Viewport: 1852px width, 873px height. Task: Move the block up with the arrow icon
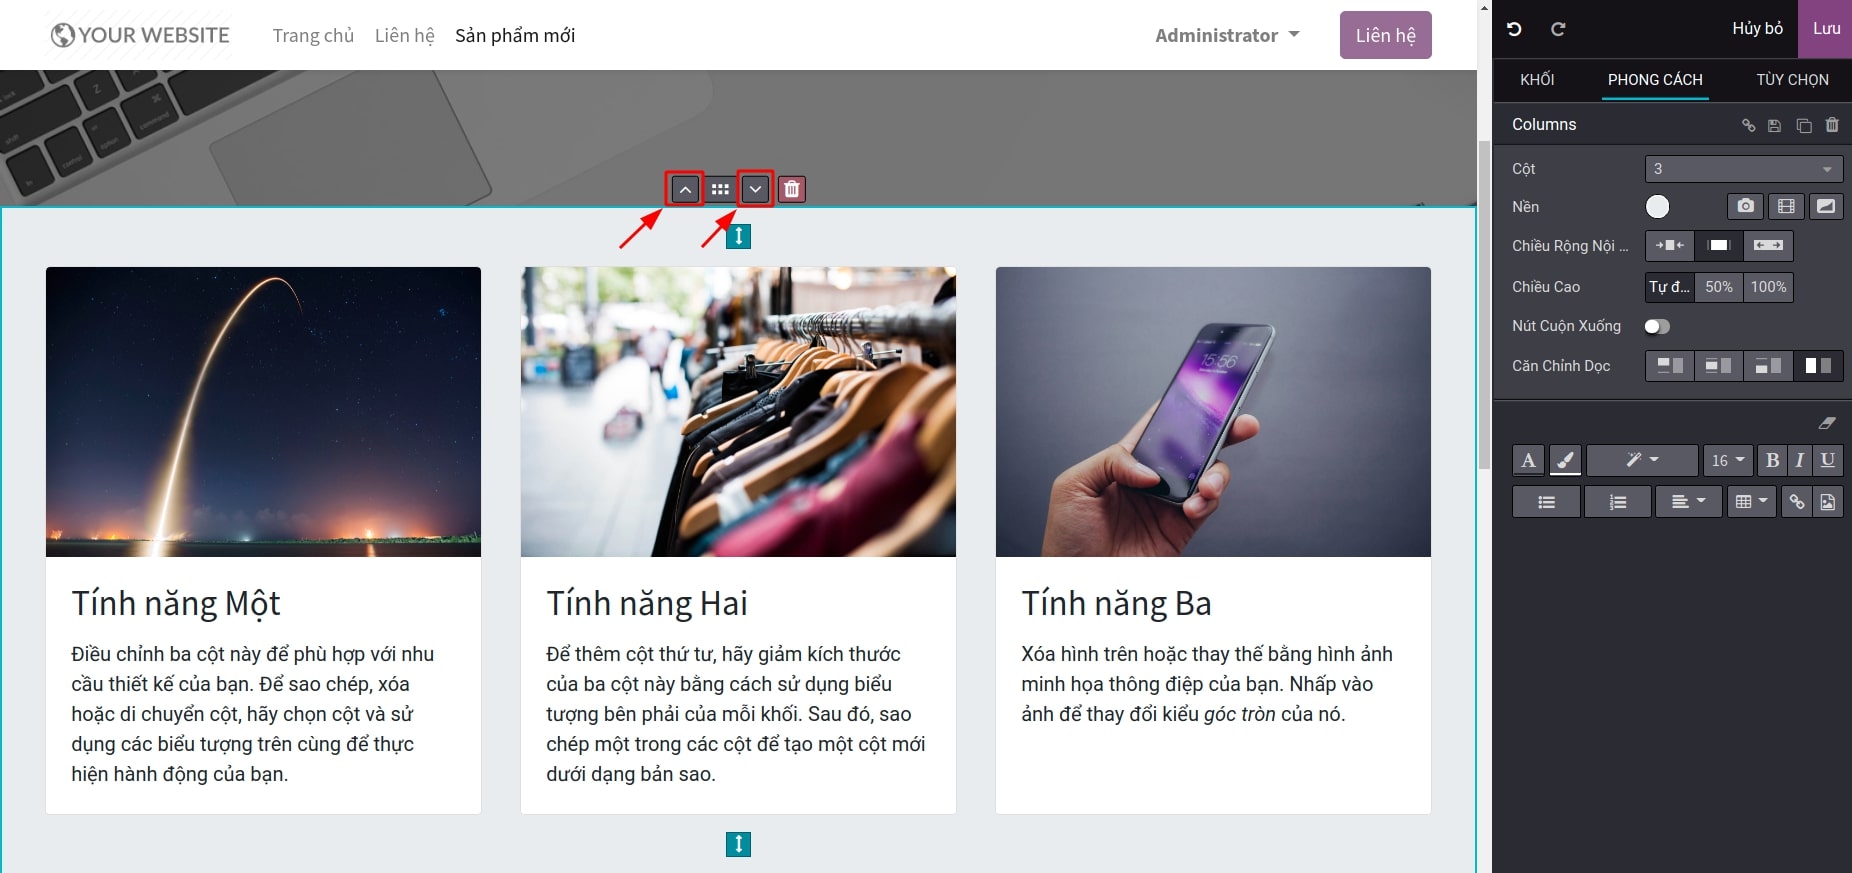pos(685,189)
